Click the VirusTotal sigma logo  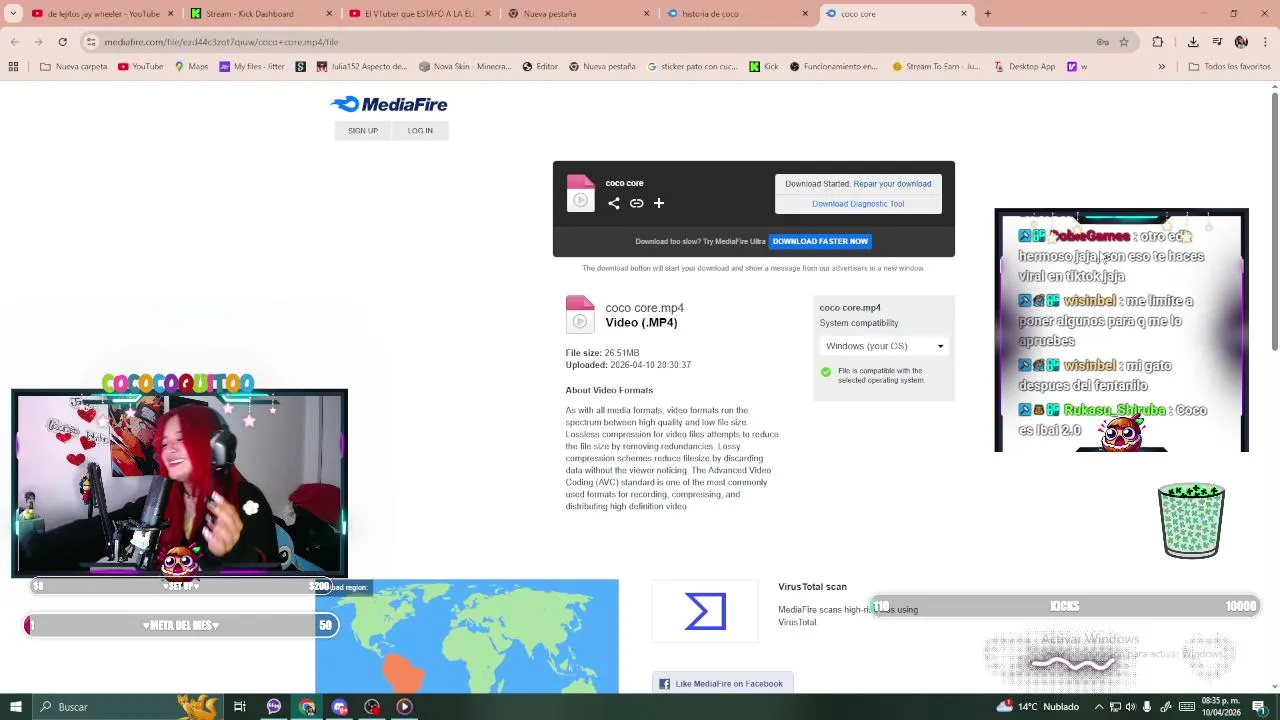pos(705,611)
